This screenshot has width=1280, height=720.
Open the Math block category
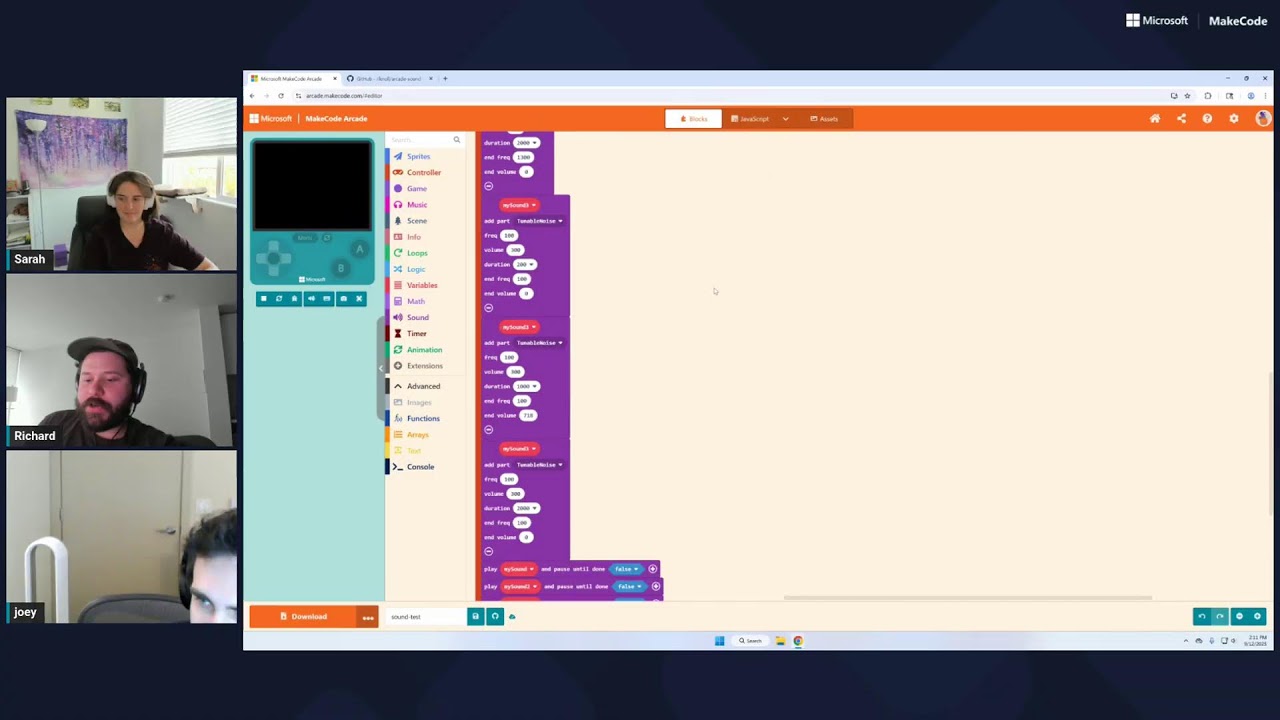coord(415,301)
